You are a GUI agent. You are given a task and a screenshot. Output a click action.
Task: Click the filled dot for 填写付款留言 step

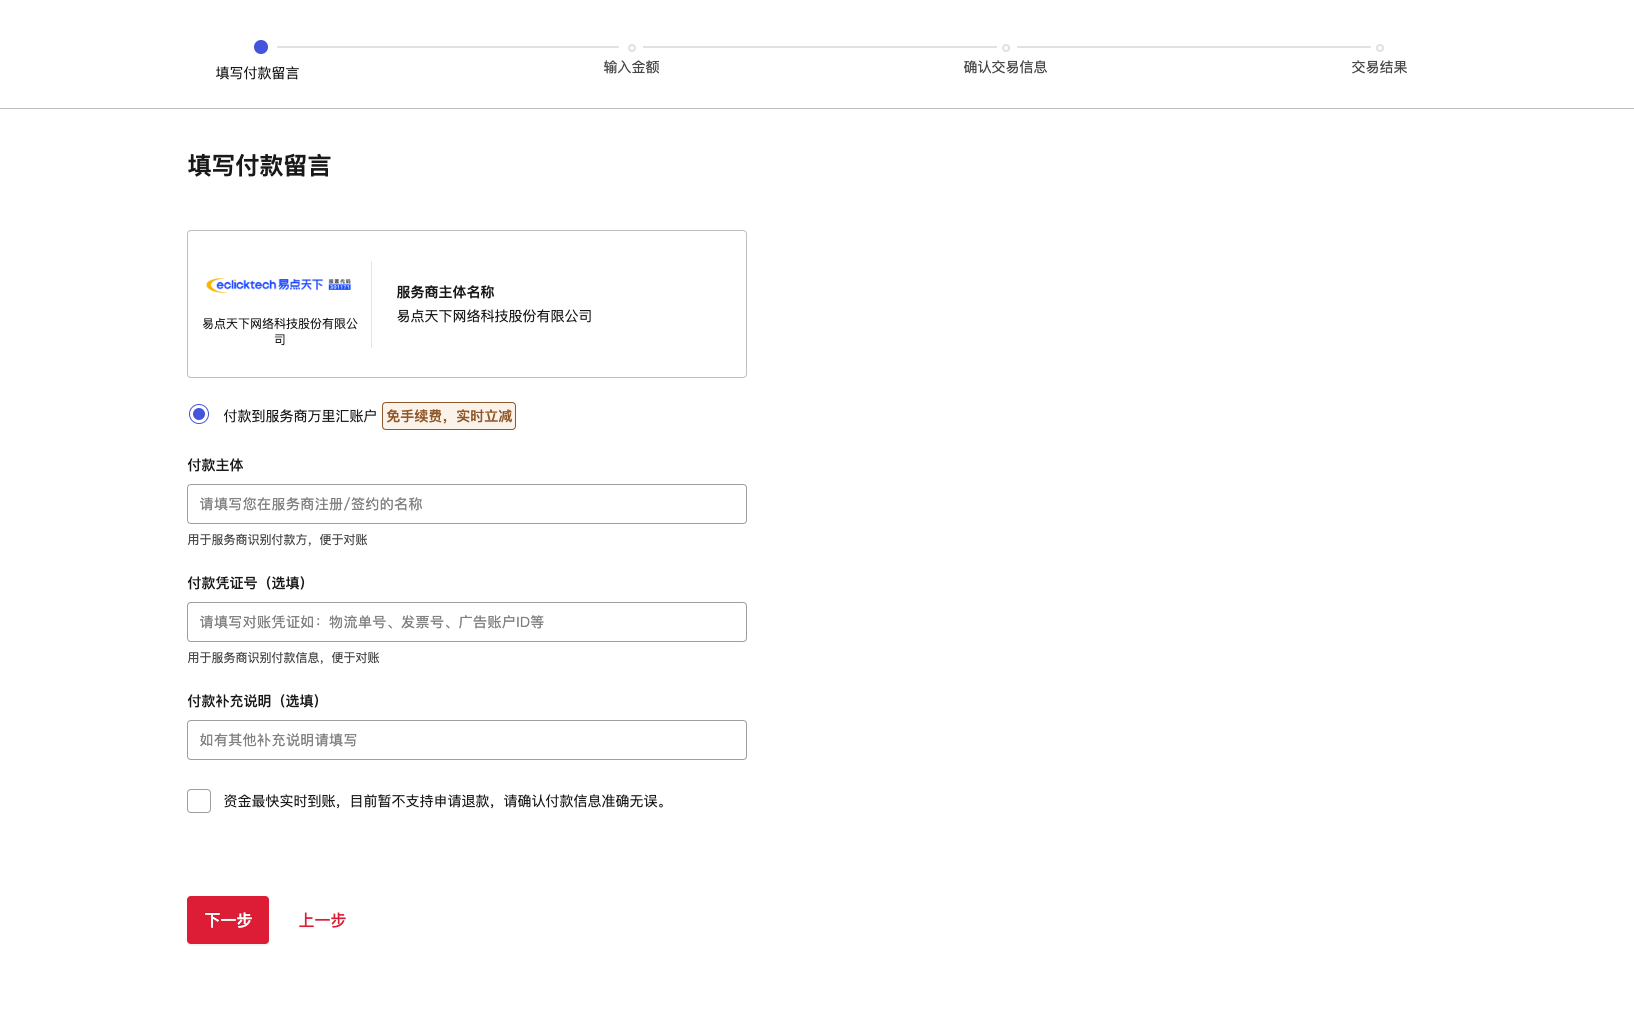261,46
